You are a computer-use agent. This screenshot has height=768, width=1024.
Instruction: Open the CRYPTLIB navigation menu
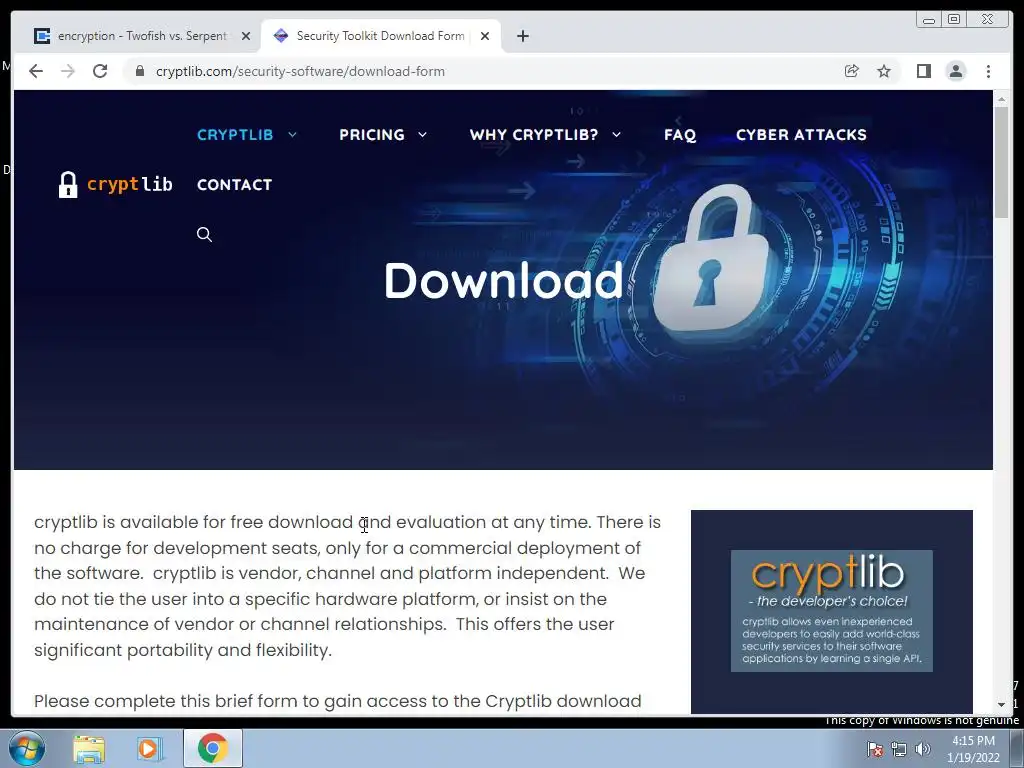[235, 135]
